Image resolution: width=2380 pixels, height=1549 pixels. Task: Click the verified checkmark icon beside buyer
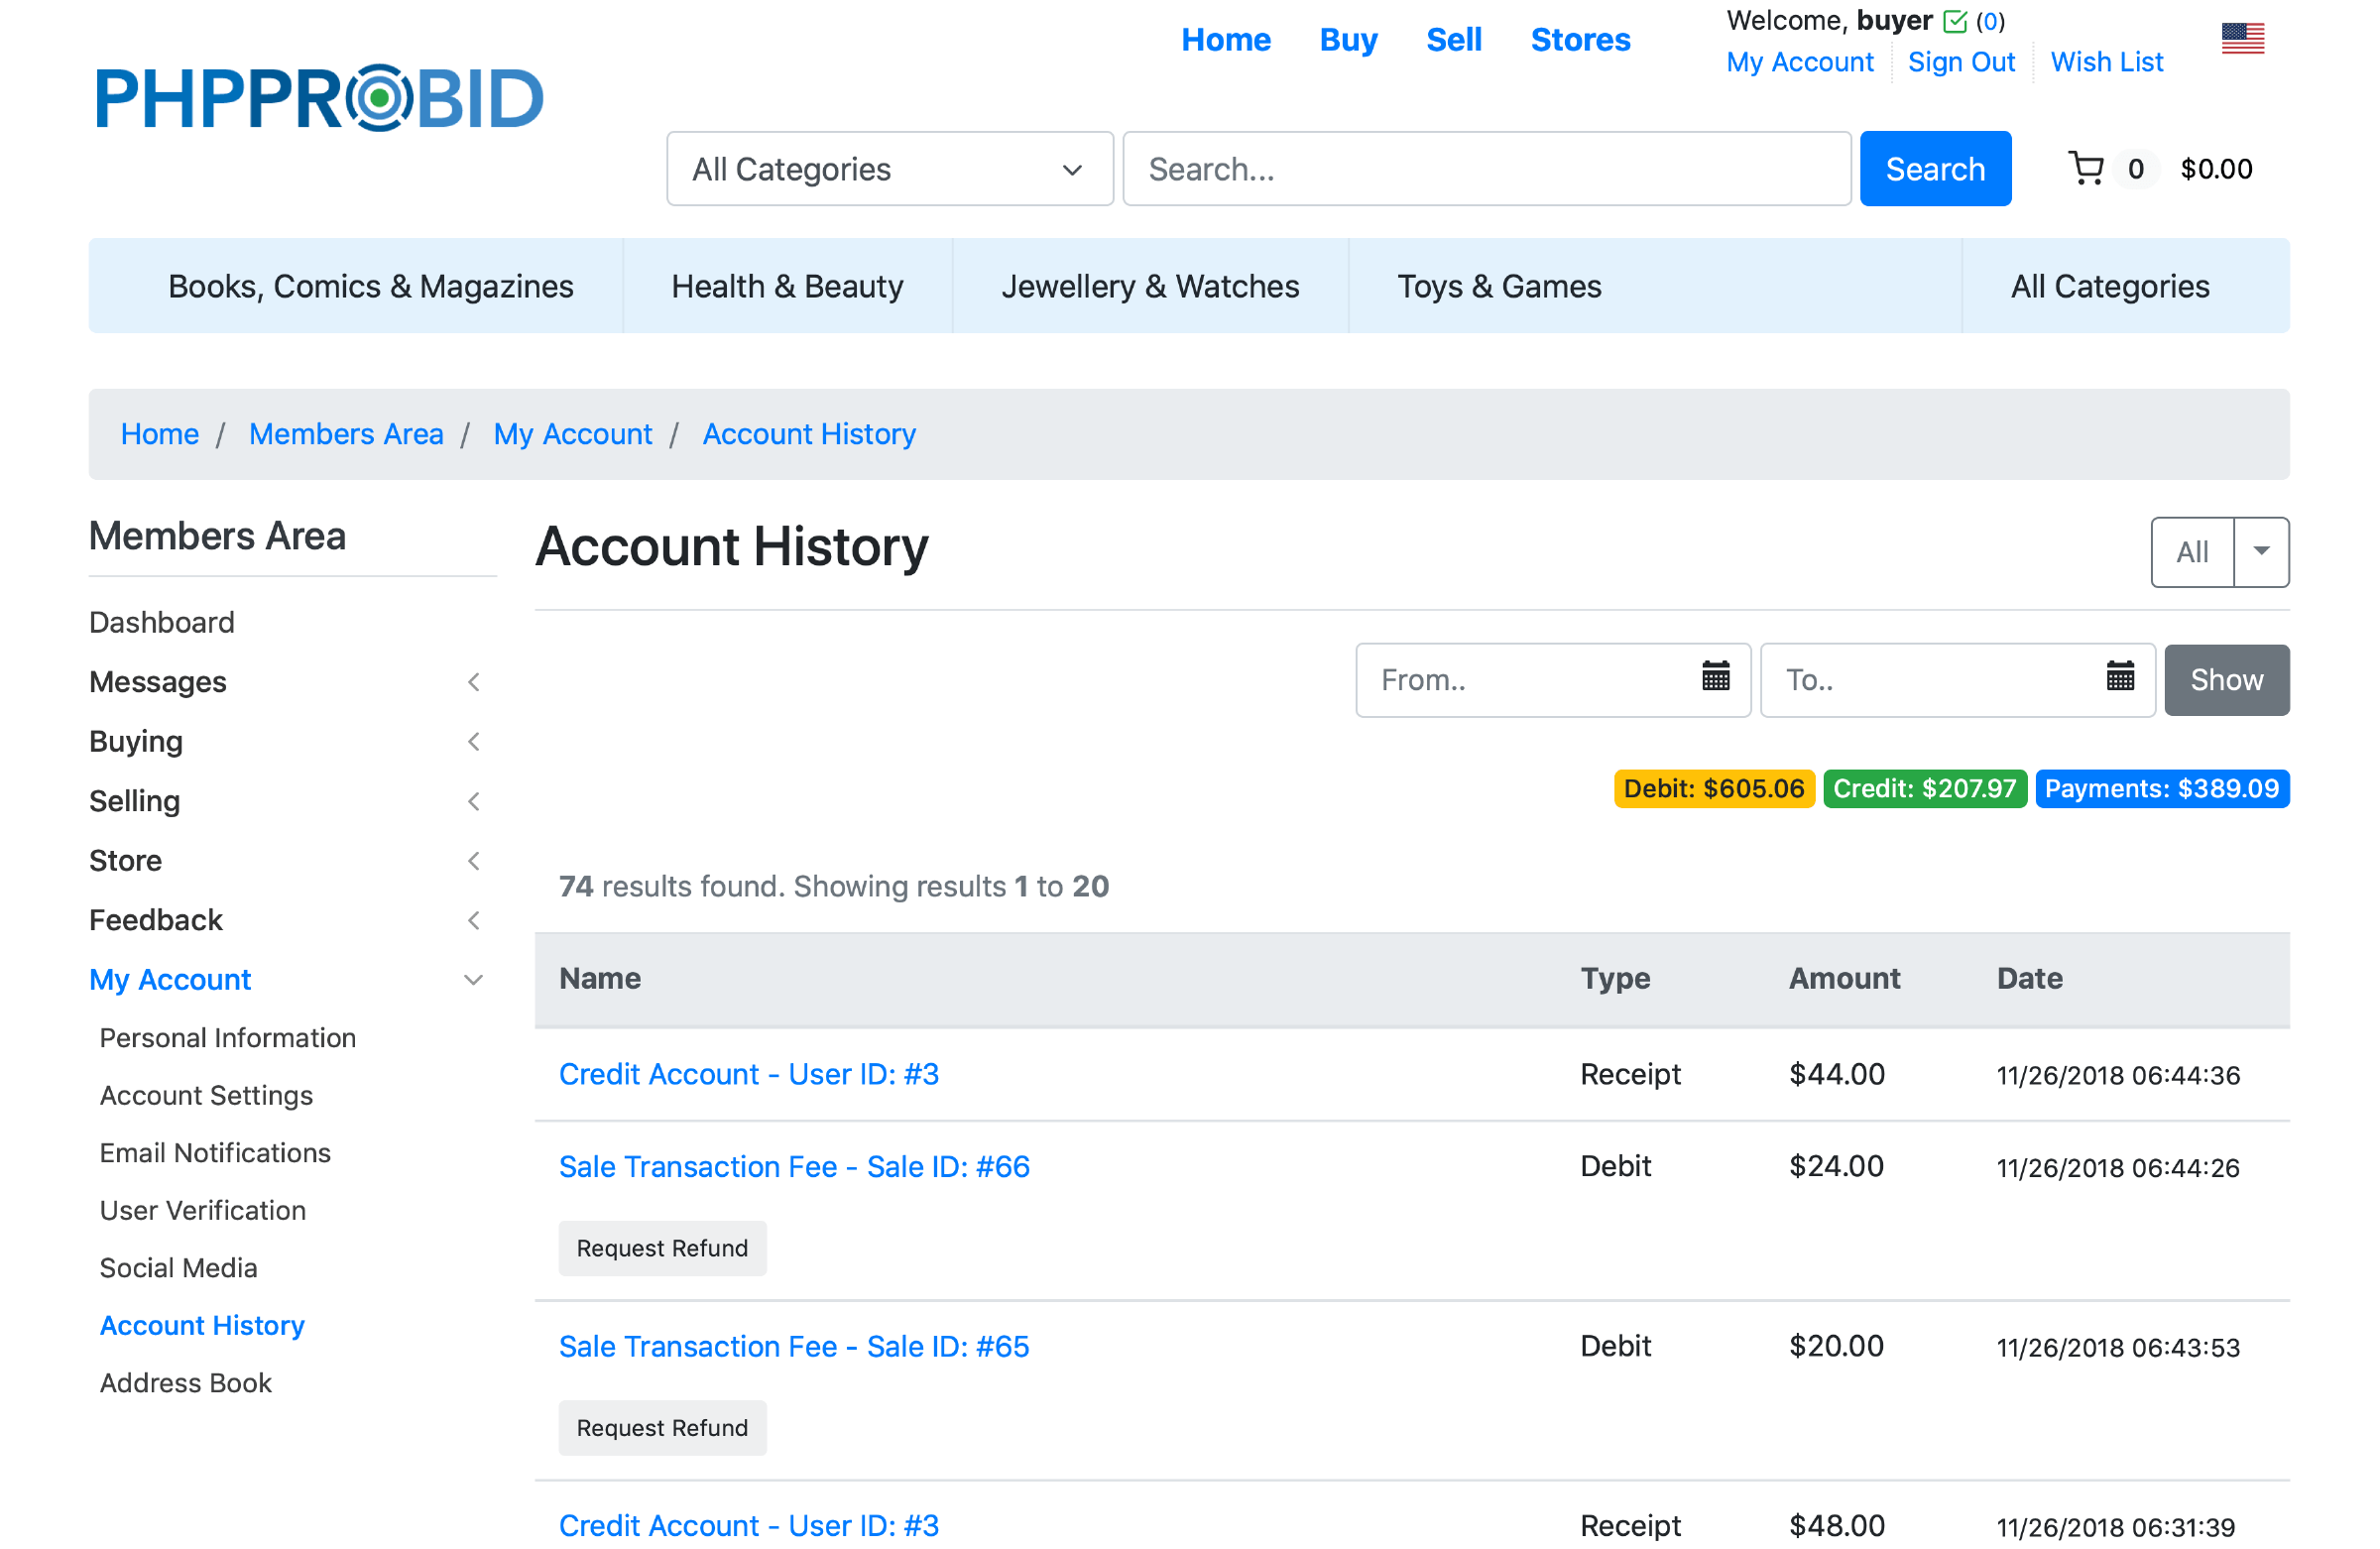(x=1954, y=21)
